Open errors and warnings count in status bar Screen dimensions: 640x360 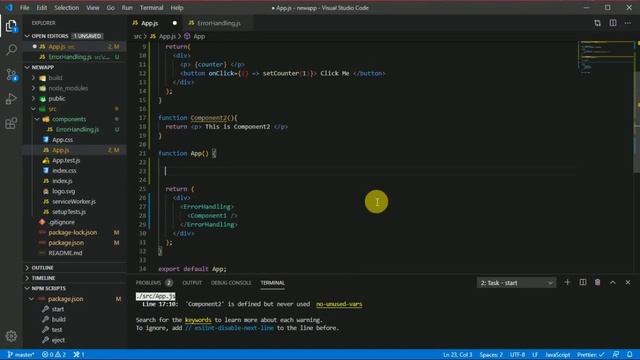click(54, 354)
